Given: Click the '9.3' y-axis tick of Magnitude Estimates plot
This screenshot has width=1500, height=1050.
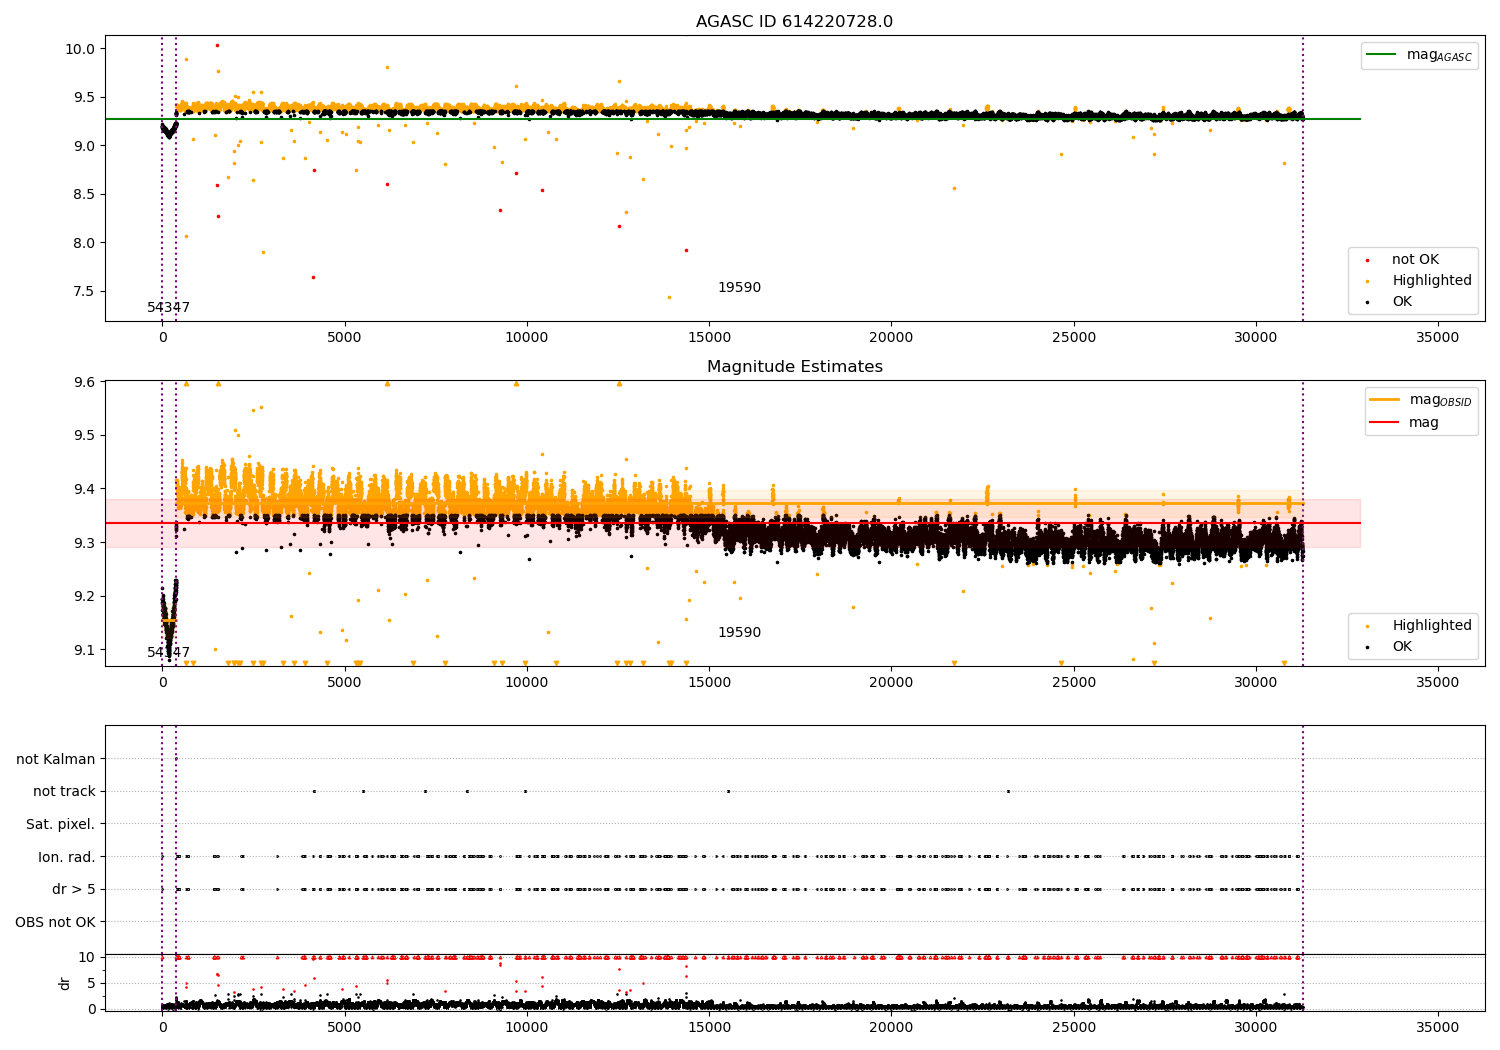Looking at the screenshot, I should pos(85,543).
